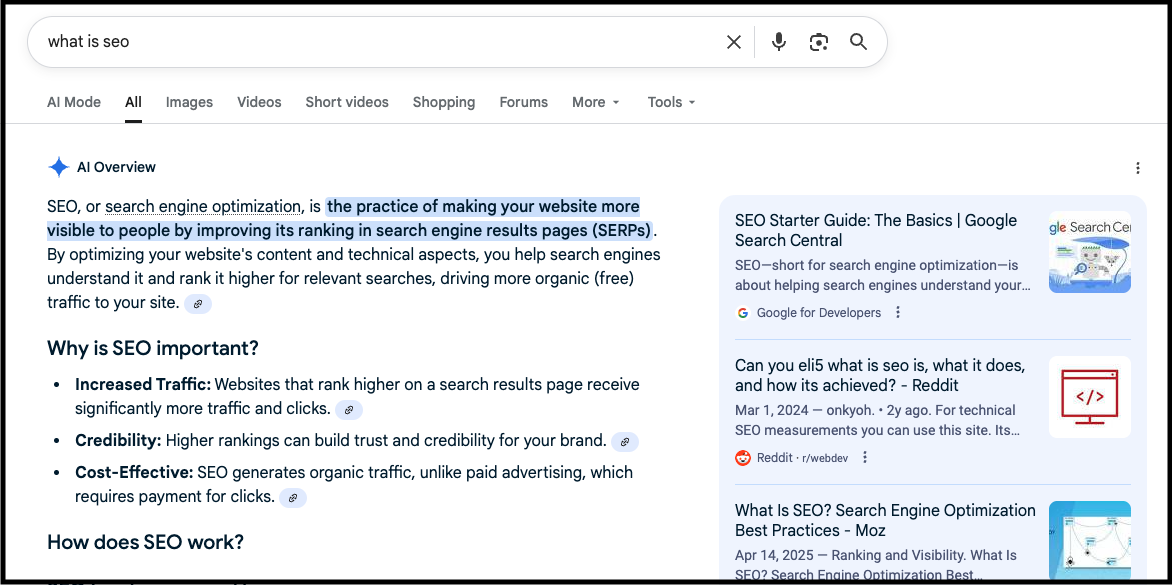This screenshot has height=585, width=1172.
Task: Open the Reddit eli5 what is seo link
Action: tap(879, 375)
